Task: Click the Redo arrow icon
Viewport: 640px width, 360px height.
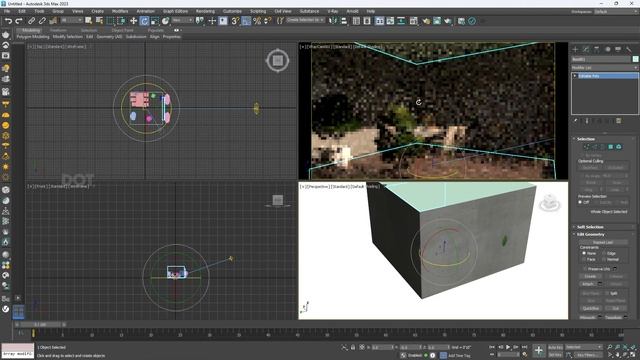Action: (x=18, y=21)
